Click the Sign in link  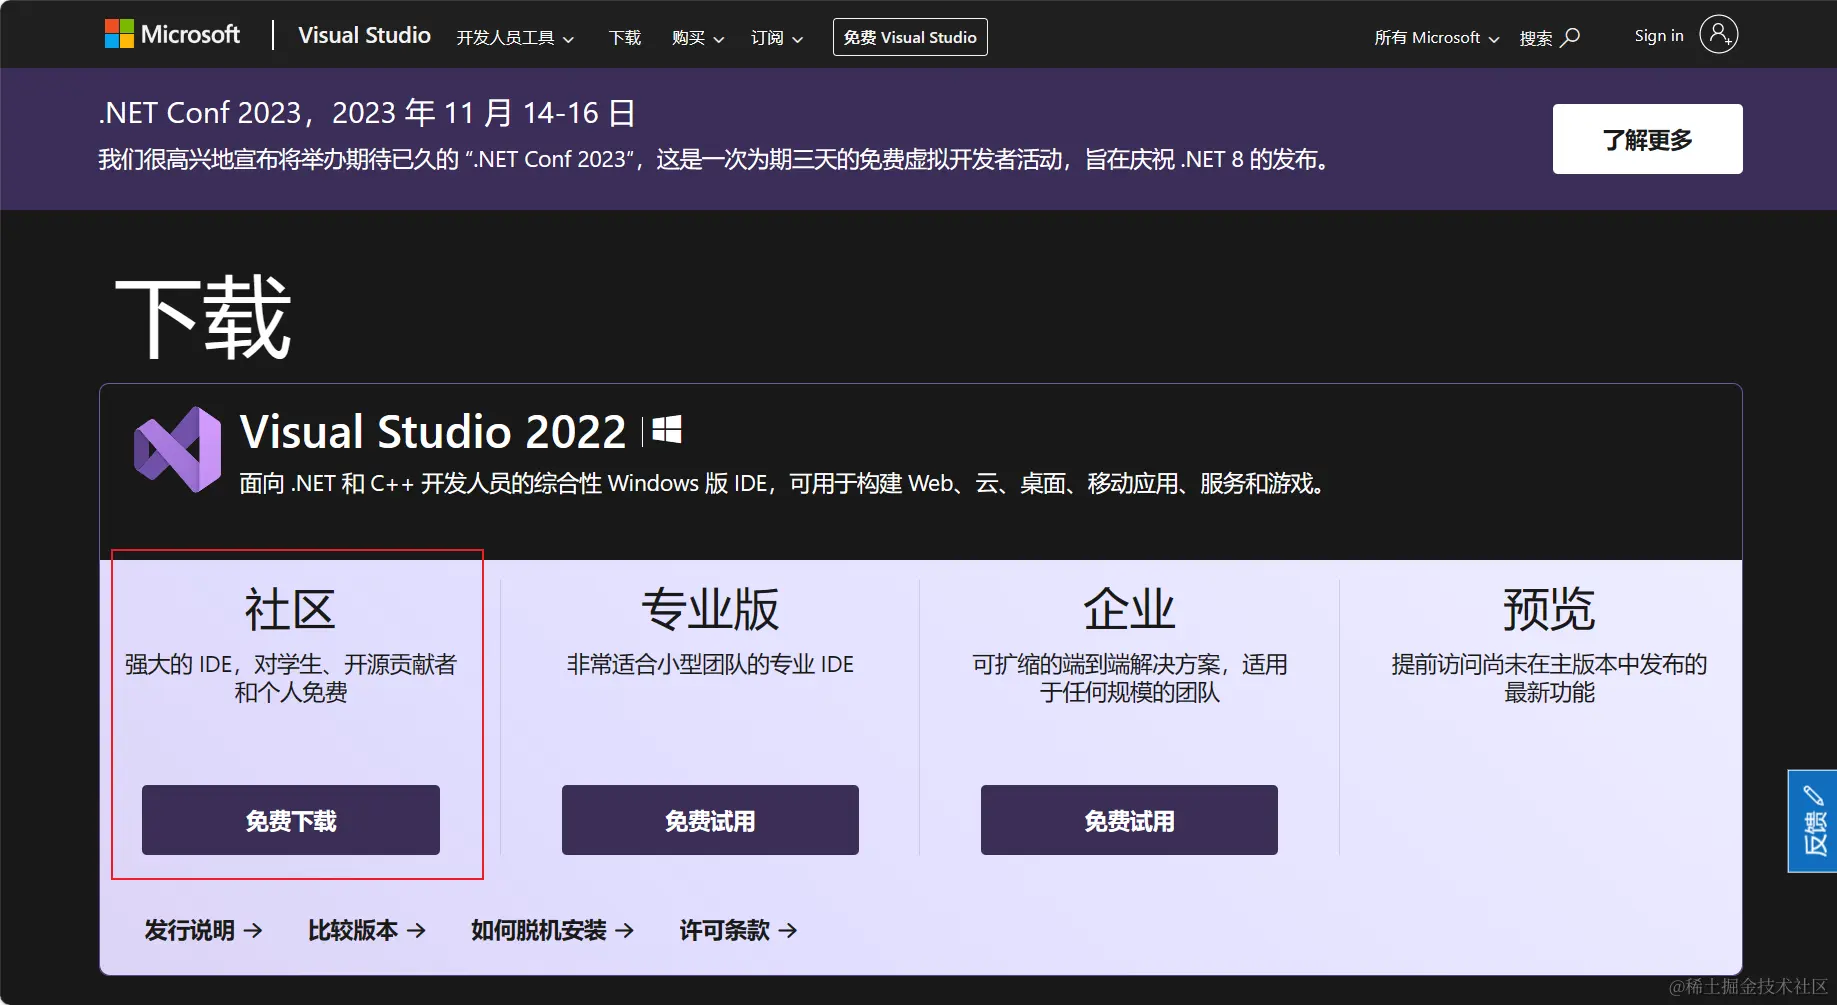(1659, 36)
